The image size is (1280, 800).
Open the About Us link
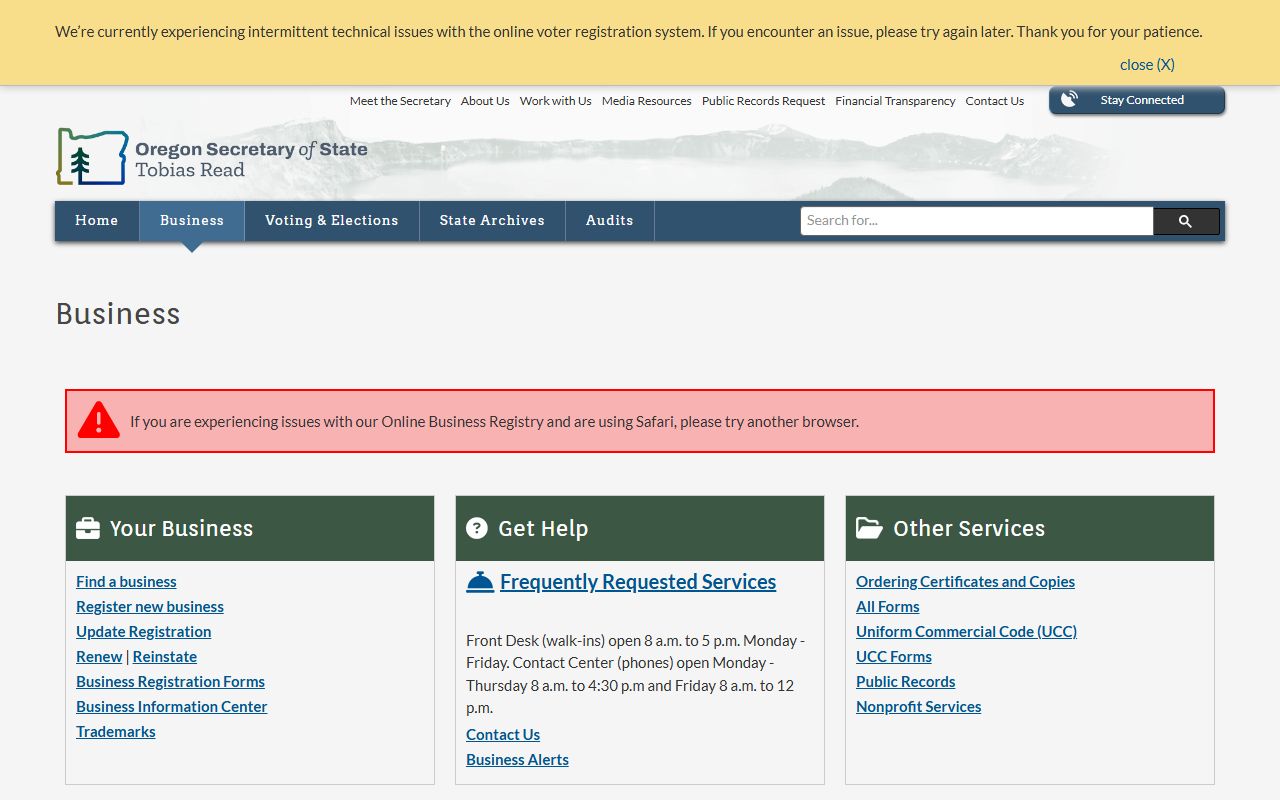[x=485, y=101]
